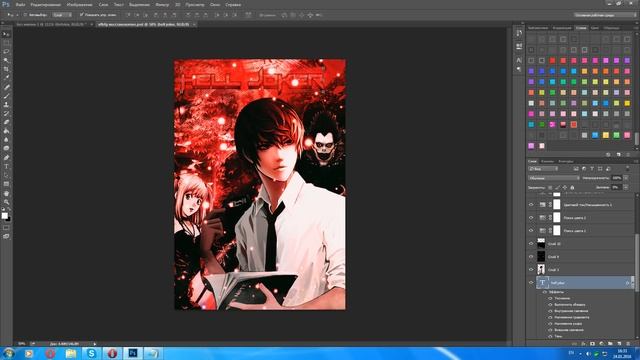Hide the Цветовой тон/Насыщенность 1 layer
The height and width of the screenshot is (360, 640).
(531, 205)
